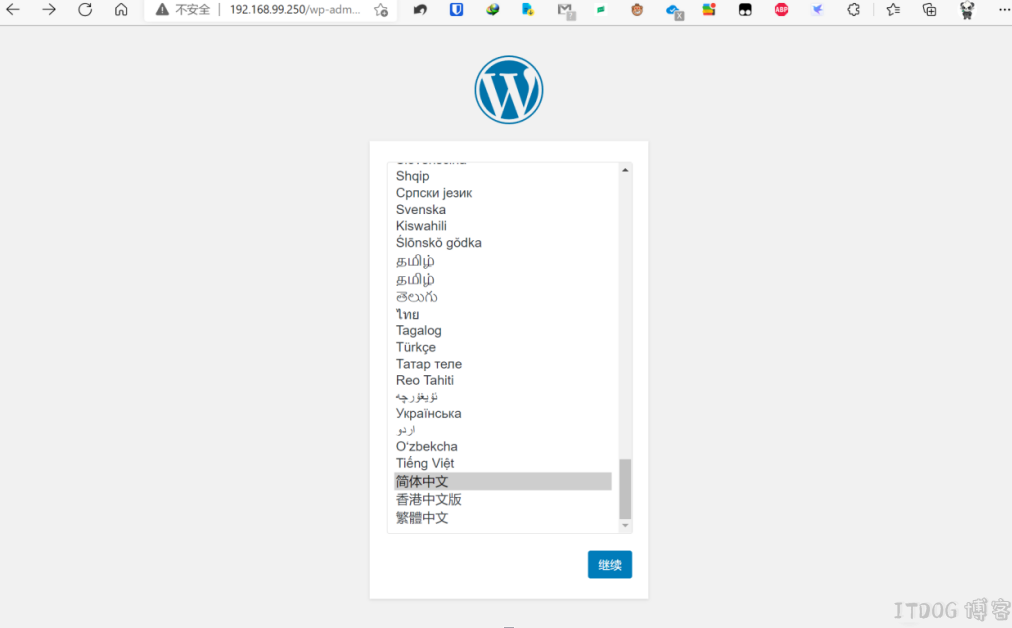The image size is (1012, 628).
Task: Select the Telugu language option తెలుగు
Action: (x=503, y=297)
